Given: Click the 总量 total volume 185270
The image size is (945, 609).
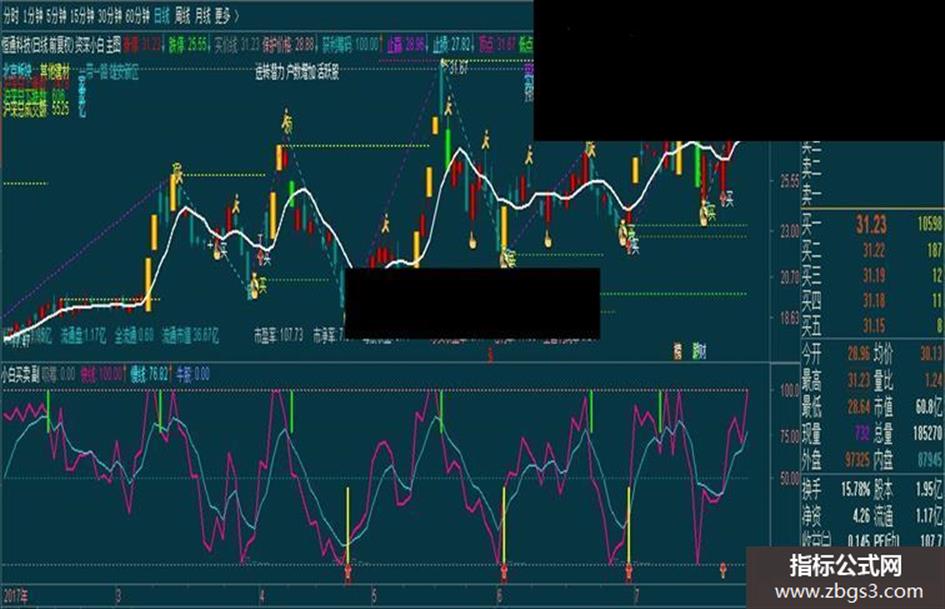Looking at the screenshot, I should click(x=927, y=433).
